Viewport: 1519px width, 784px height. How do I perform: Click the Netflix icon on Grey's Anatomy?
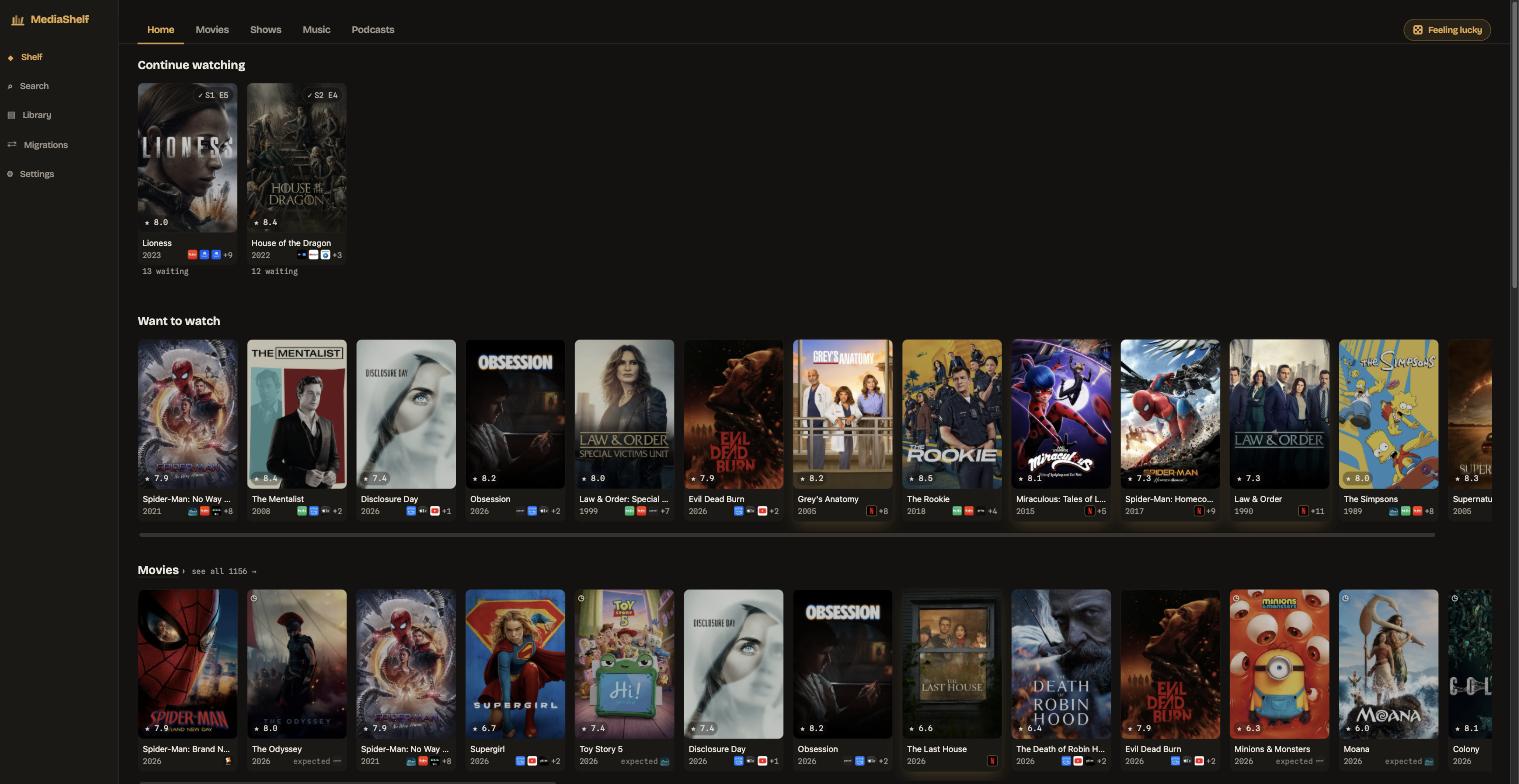[x=871, y=511]
